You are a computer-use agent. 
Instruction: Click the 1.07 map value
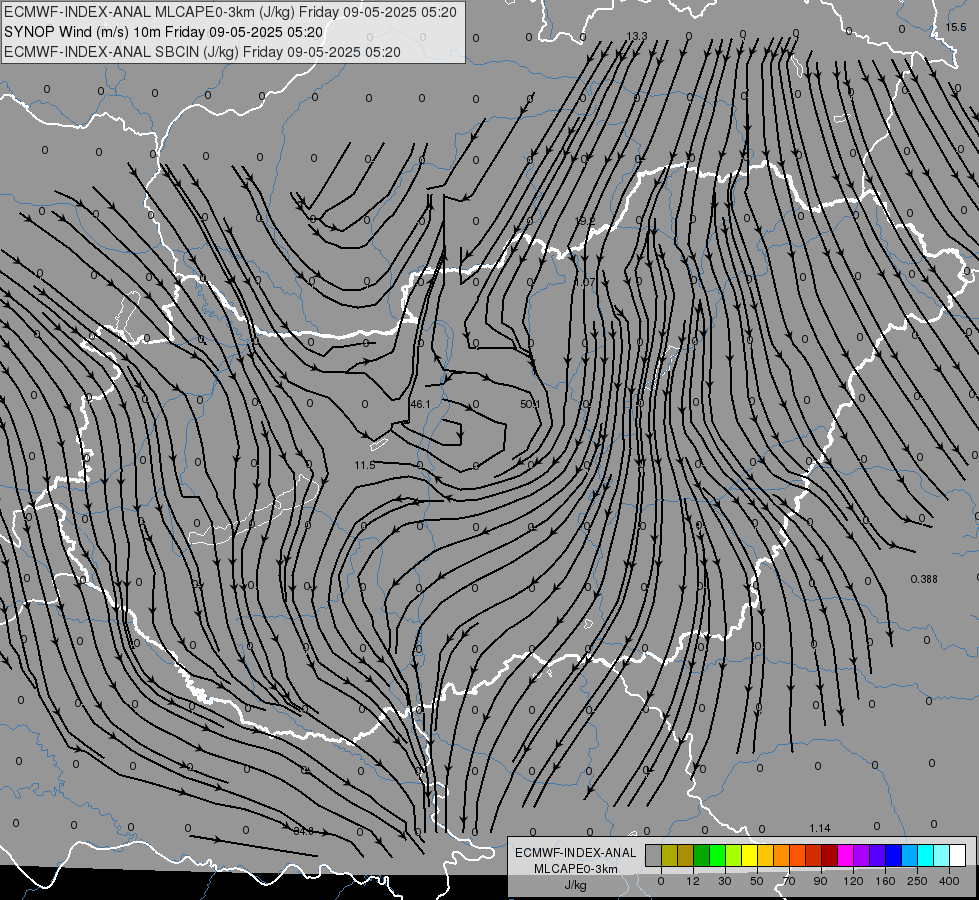pos(585,282)
